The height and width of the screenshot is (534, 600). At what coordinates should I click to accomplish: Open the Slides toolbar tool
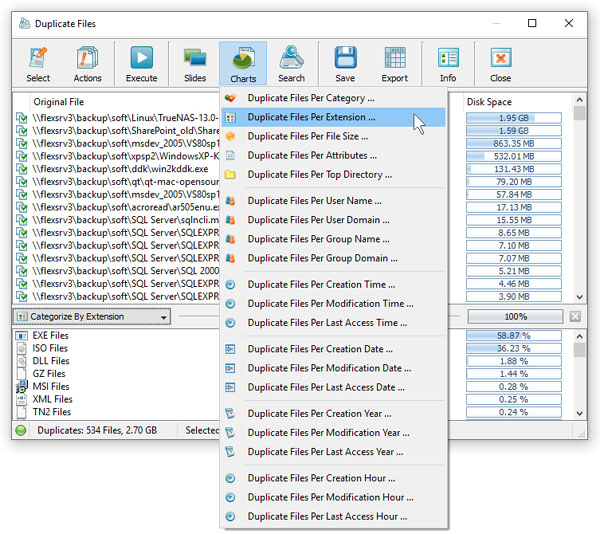[x=195, y=64]
